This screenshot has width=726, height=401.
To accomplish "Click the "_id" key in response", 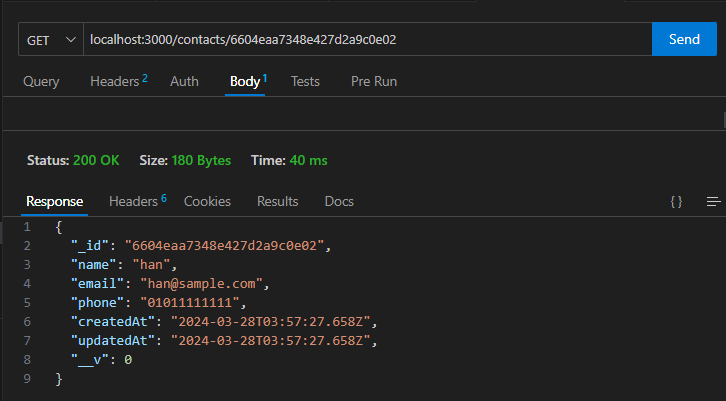I will click(90, 245).
